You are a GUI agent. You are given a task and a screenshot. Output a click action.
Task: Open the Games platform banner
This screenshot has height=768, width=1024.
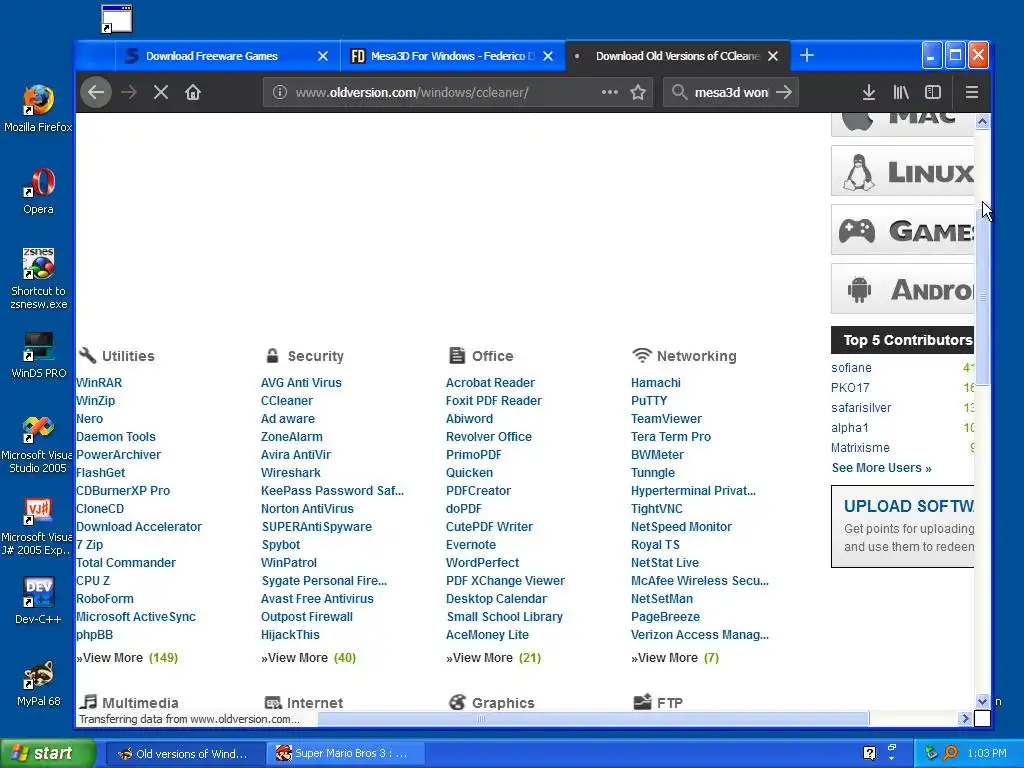pos(903,230)
